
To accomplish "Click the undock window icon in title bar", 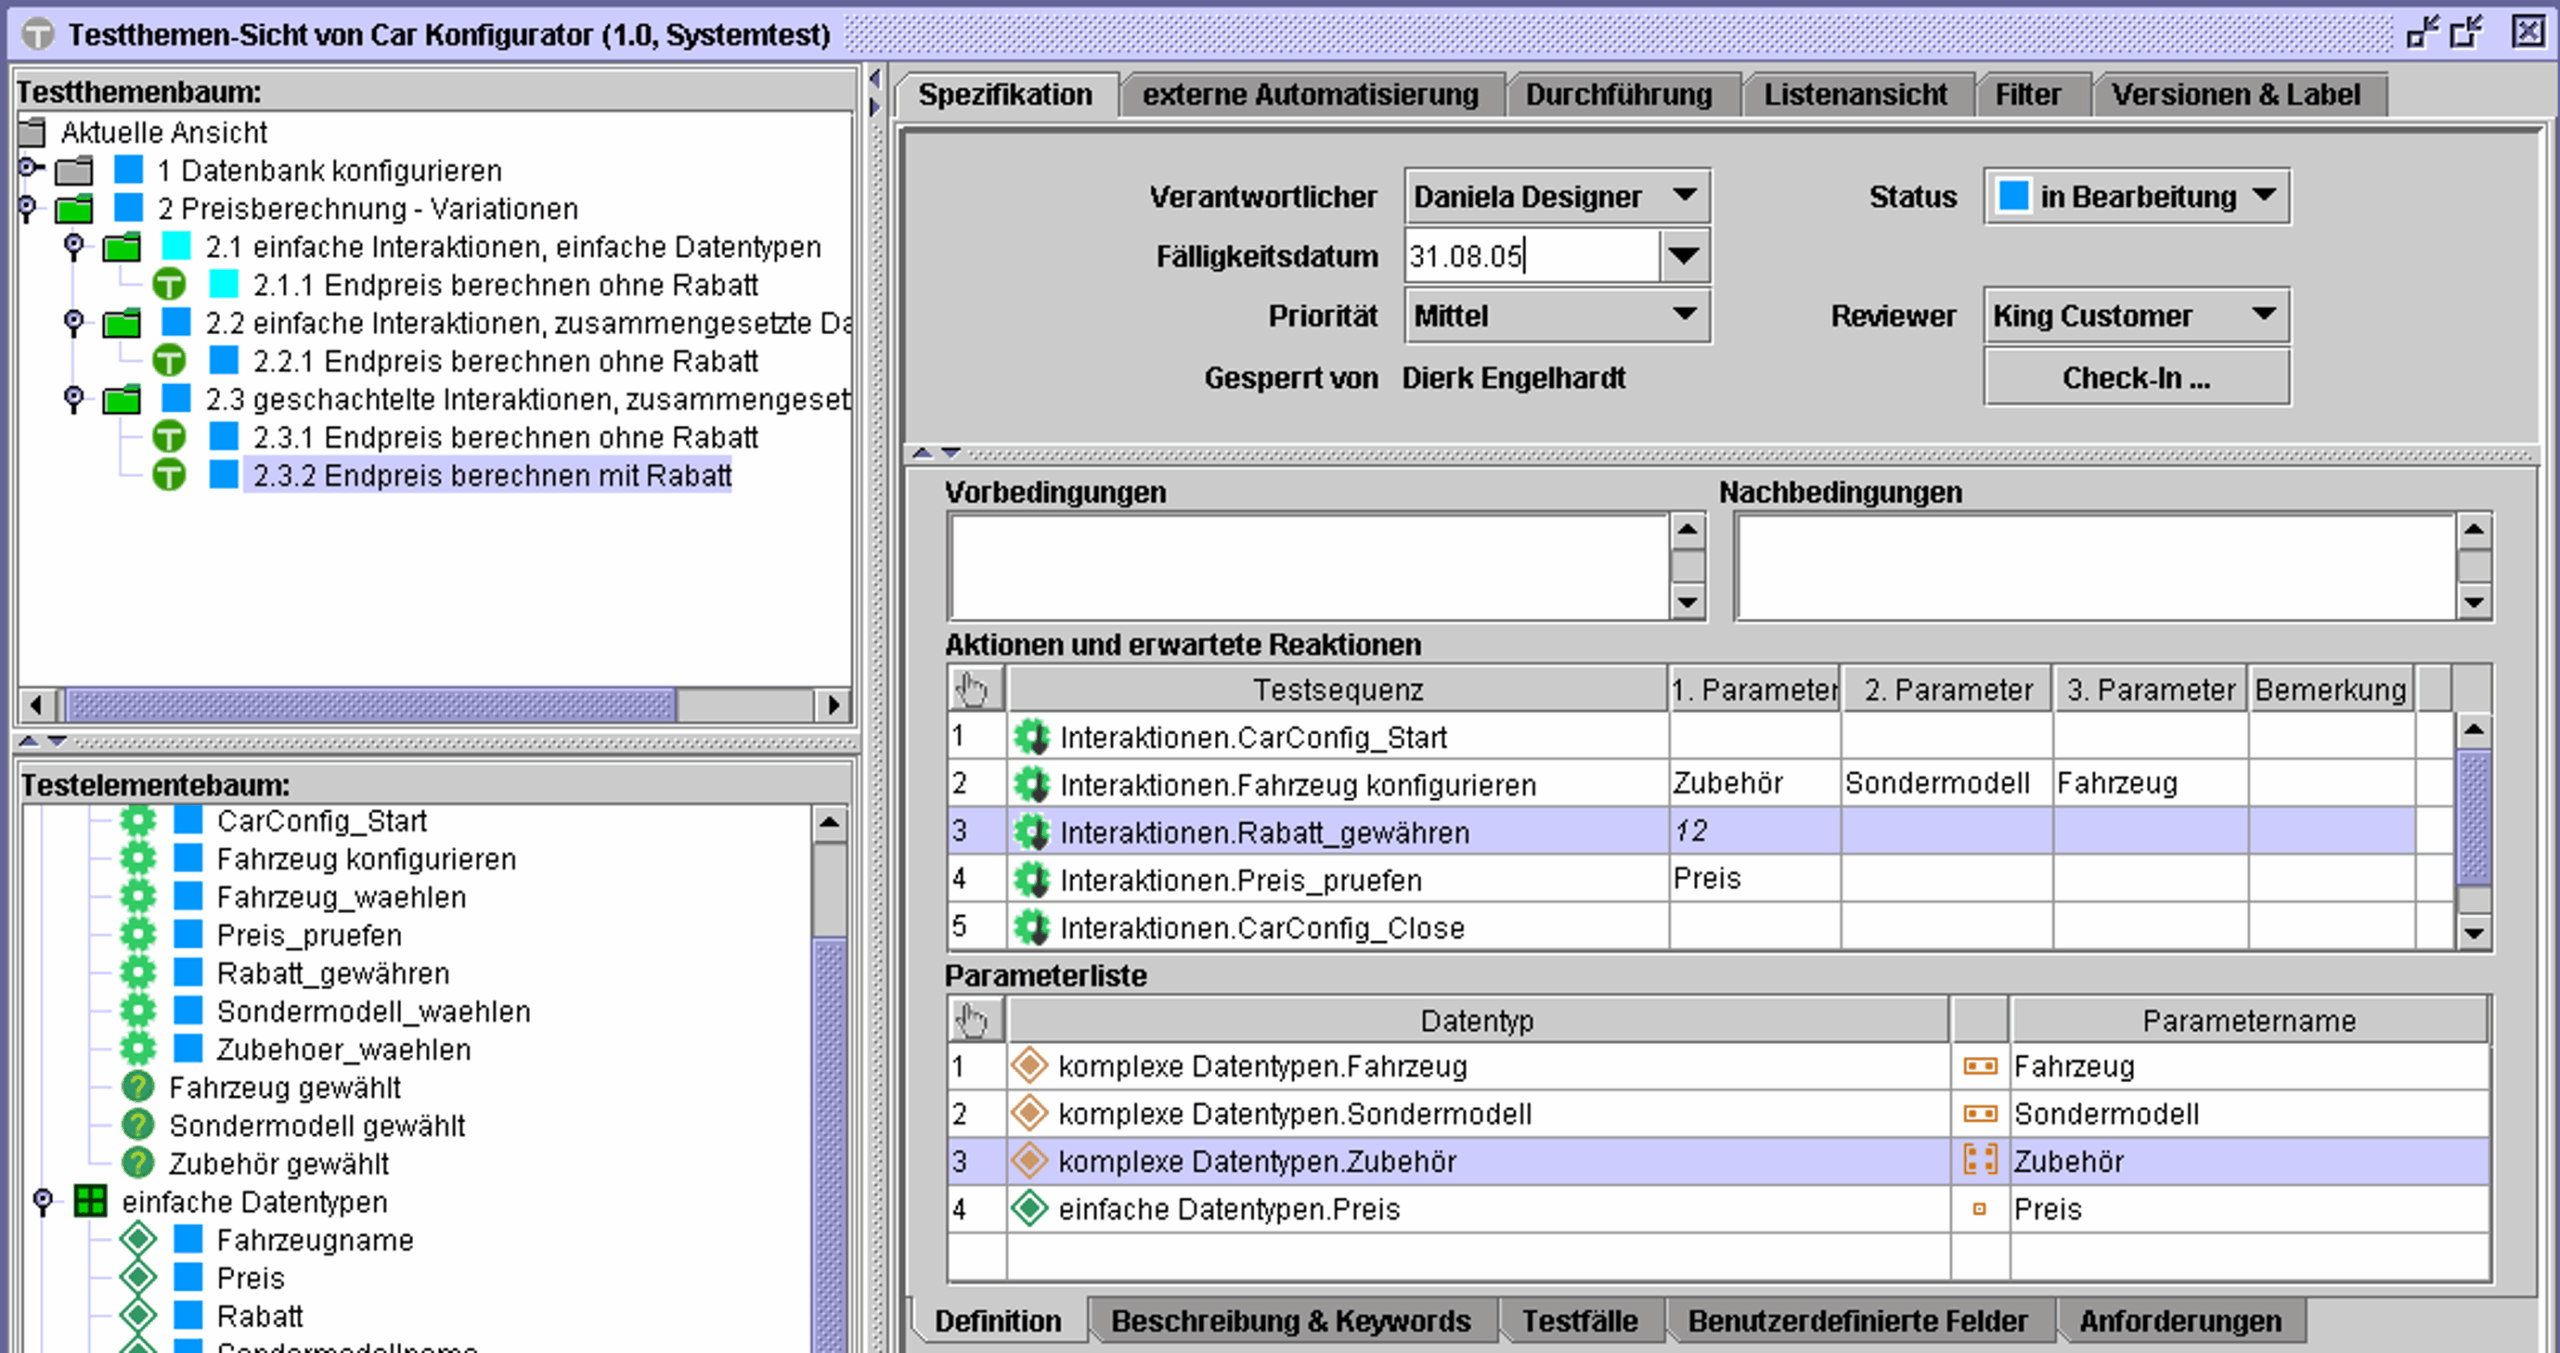I will click(x=2468, y=33).
